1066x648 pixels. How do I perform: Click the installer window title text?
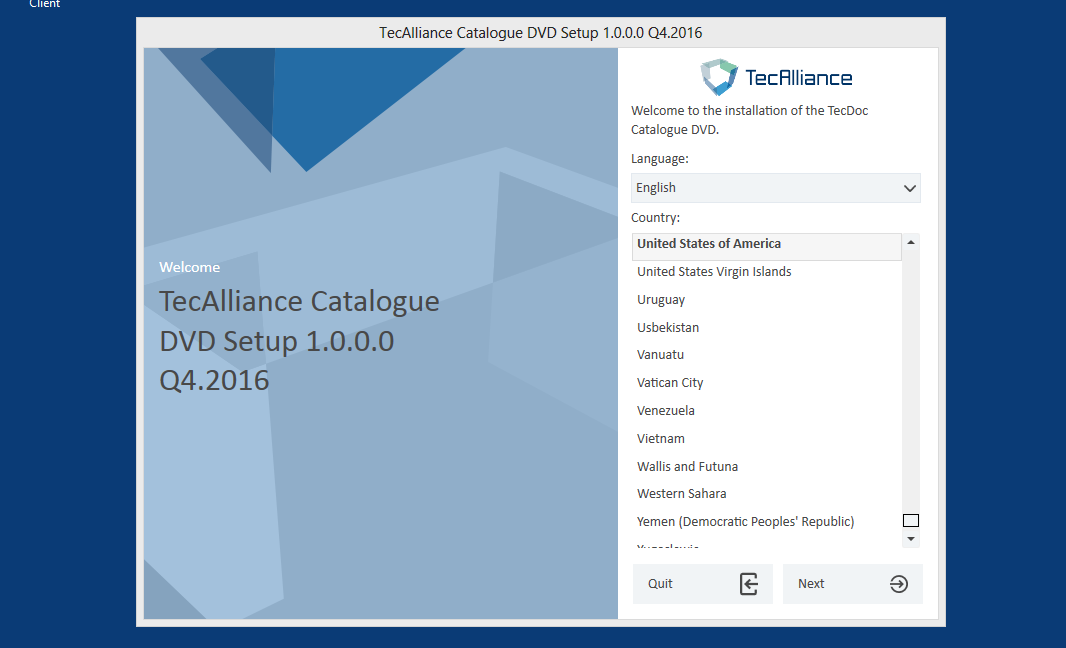[x=540, y=33]
